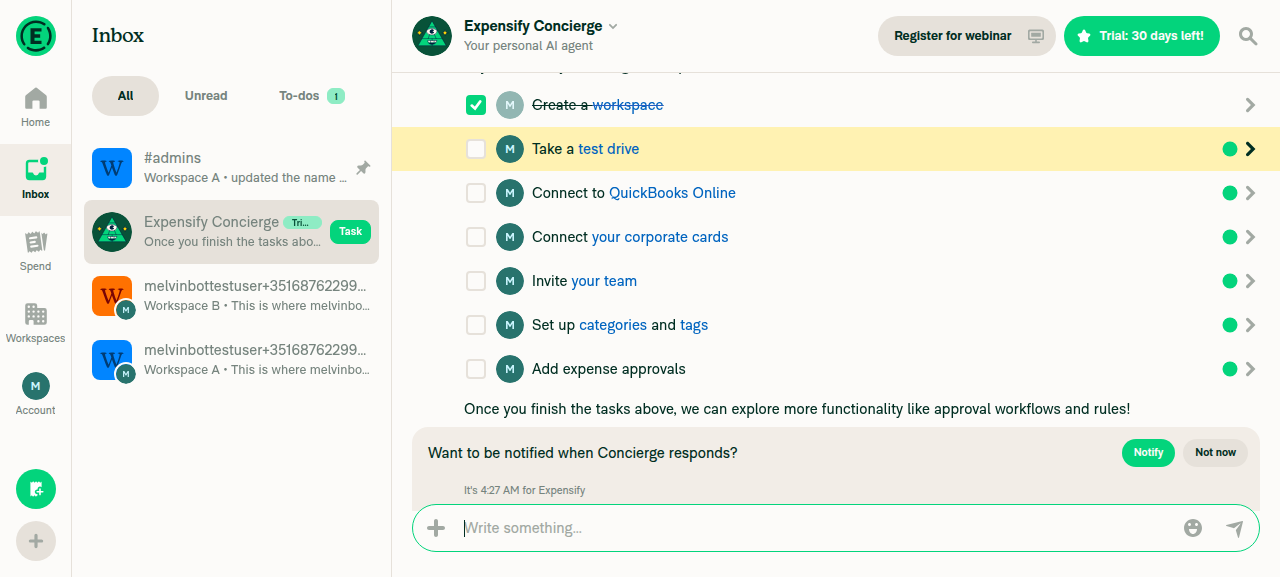1280x577 pixels.
Task: Open the test drive link
Action: tap(608, 149)
